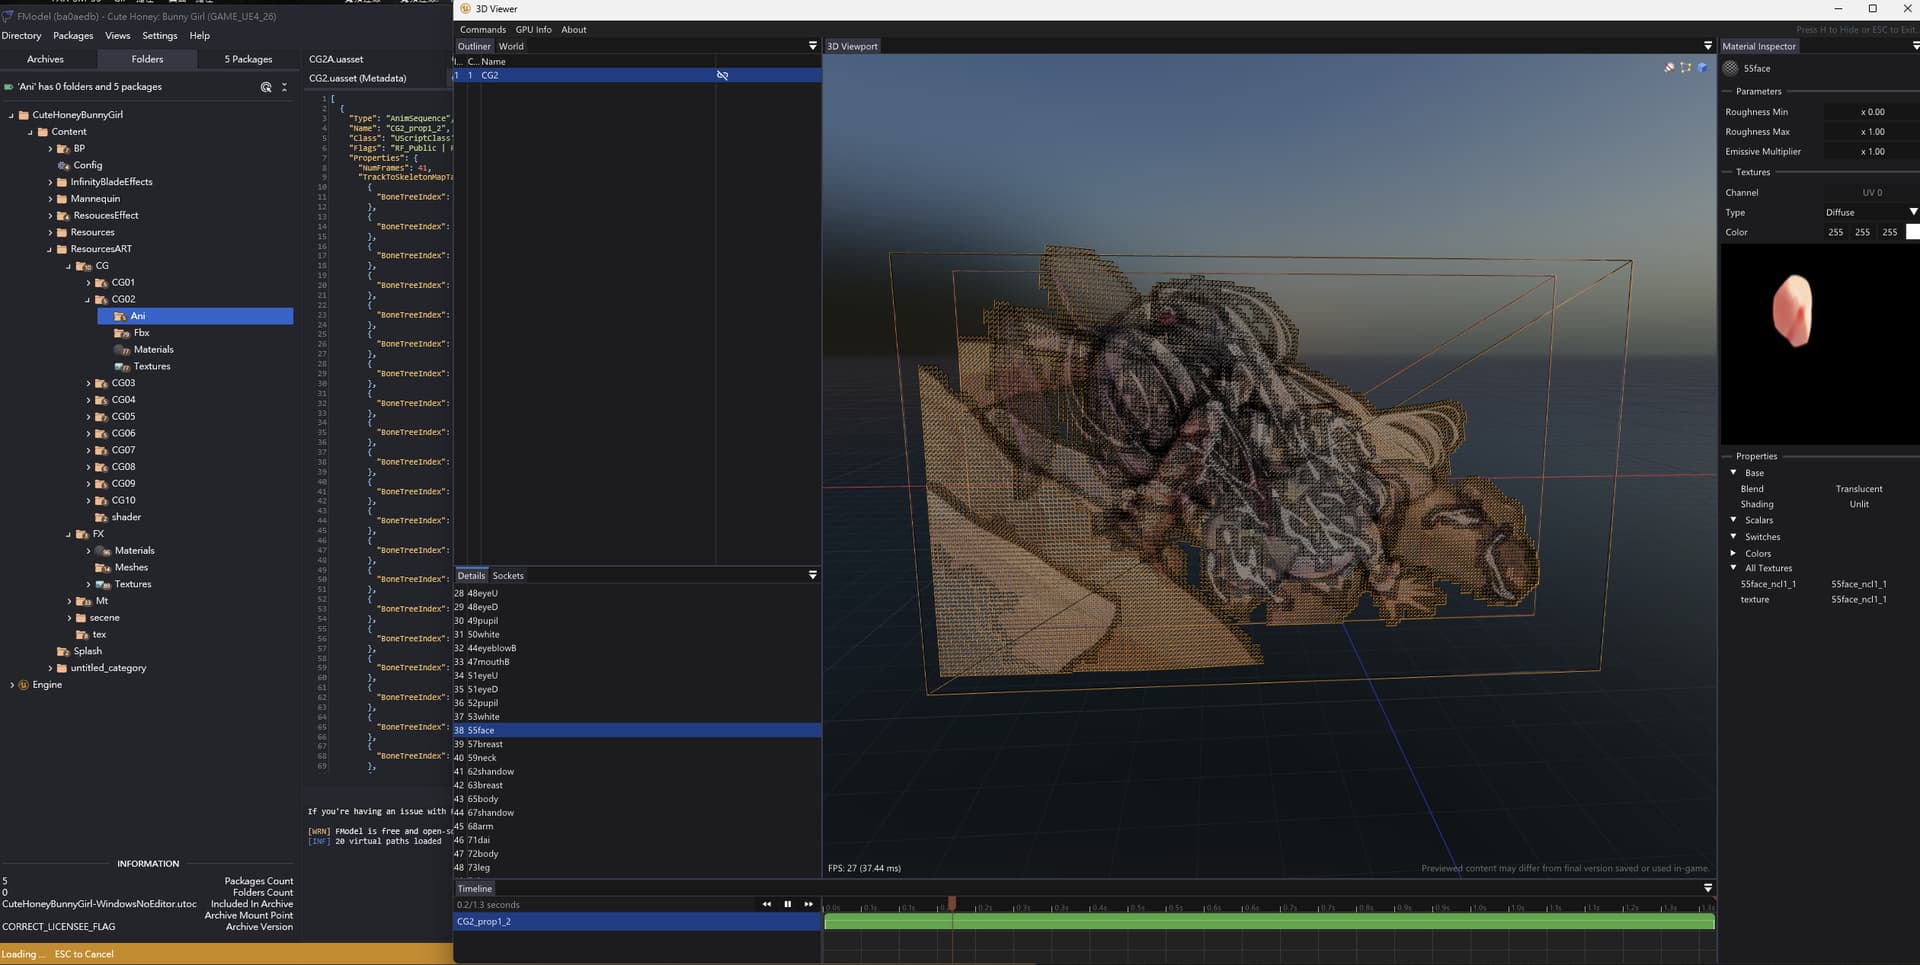This screenshot has width=1920, height=965.
Task: Open the Views menu in FModel
Action: click(118, 36)
